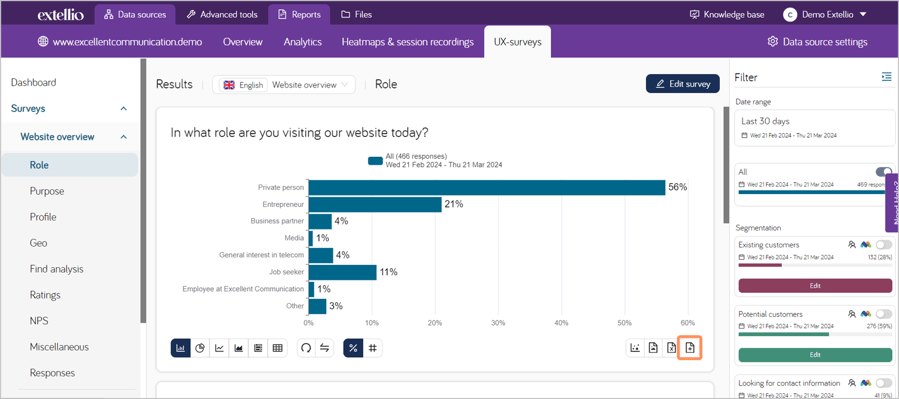Select the stacked list chart icon
Screen dimensions: 899x399
pos(258,348)
